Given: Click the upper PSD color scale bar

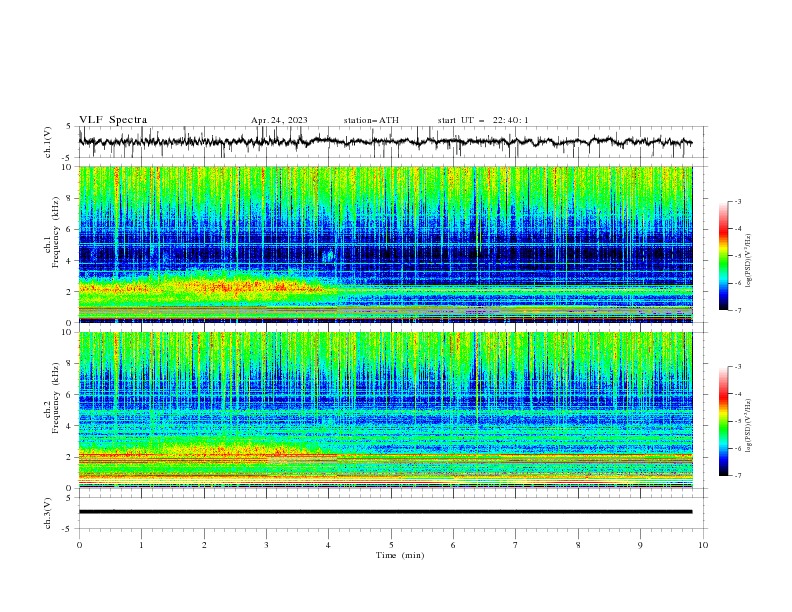Looking at the screenshot, I should 724,256.
